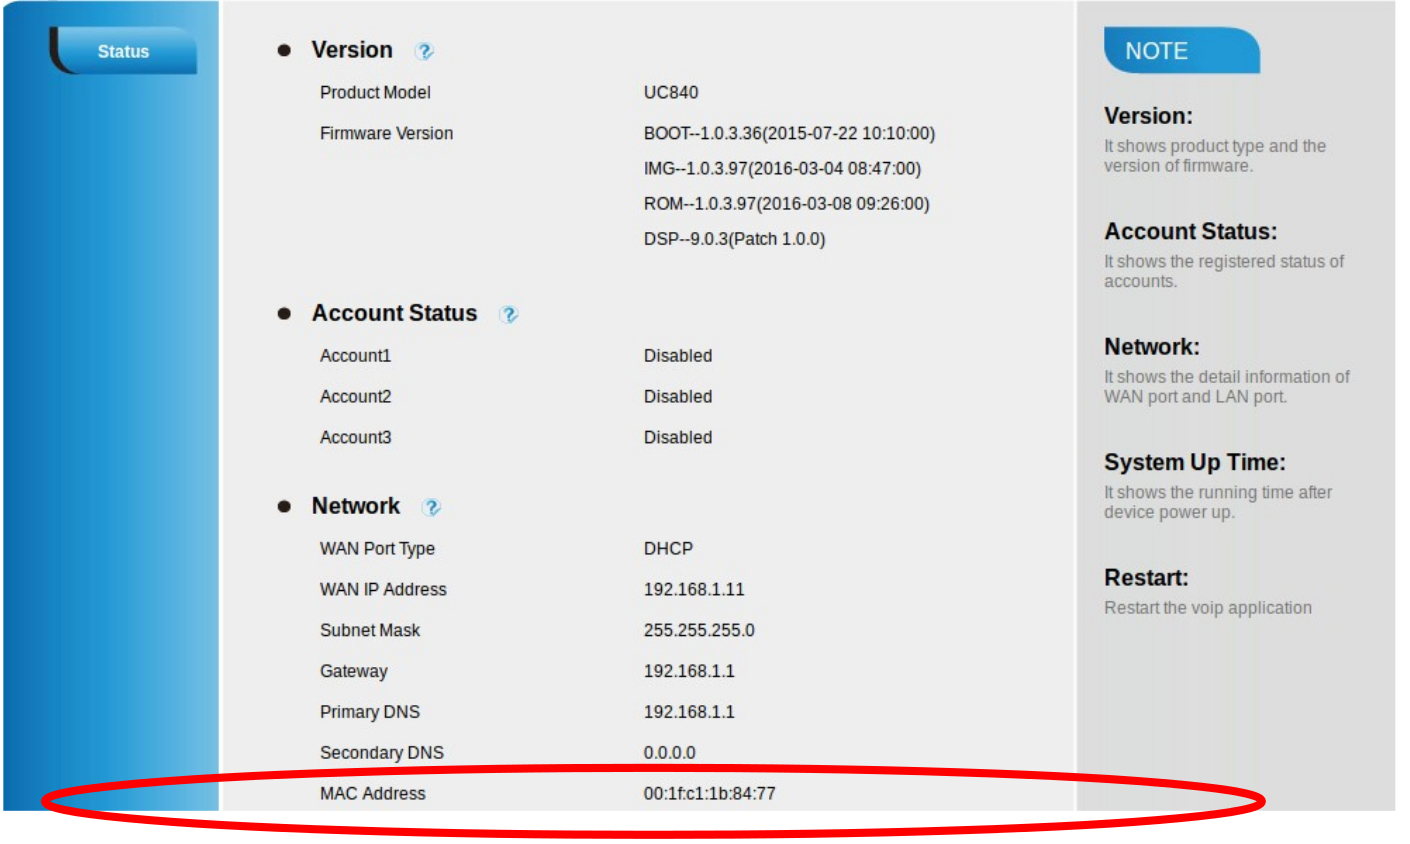Image resolution: width=1410 pixels, height=844 pixels.
Task: Click note 'It shows the running time'
Action: [x=1218, y=502]
